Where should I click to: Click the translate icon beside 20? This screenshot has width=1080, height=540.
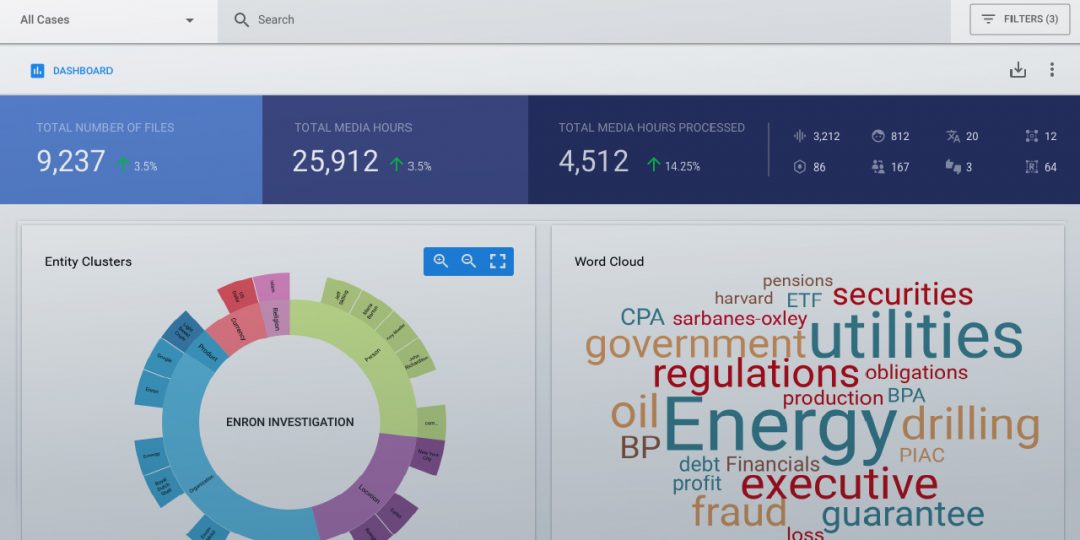pyautogui.click(x=953, y=136)
